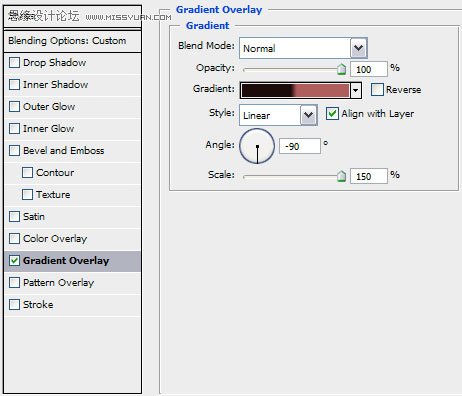The height and width of the screenshot is (396, 462).
Task: Enable the Inner Shadow checkbox
Action: 14,84
